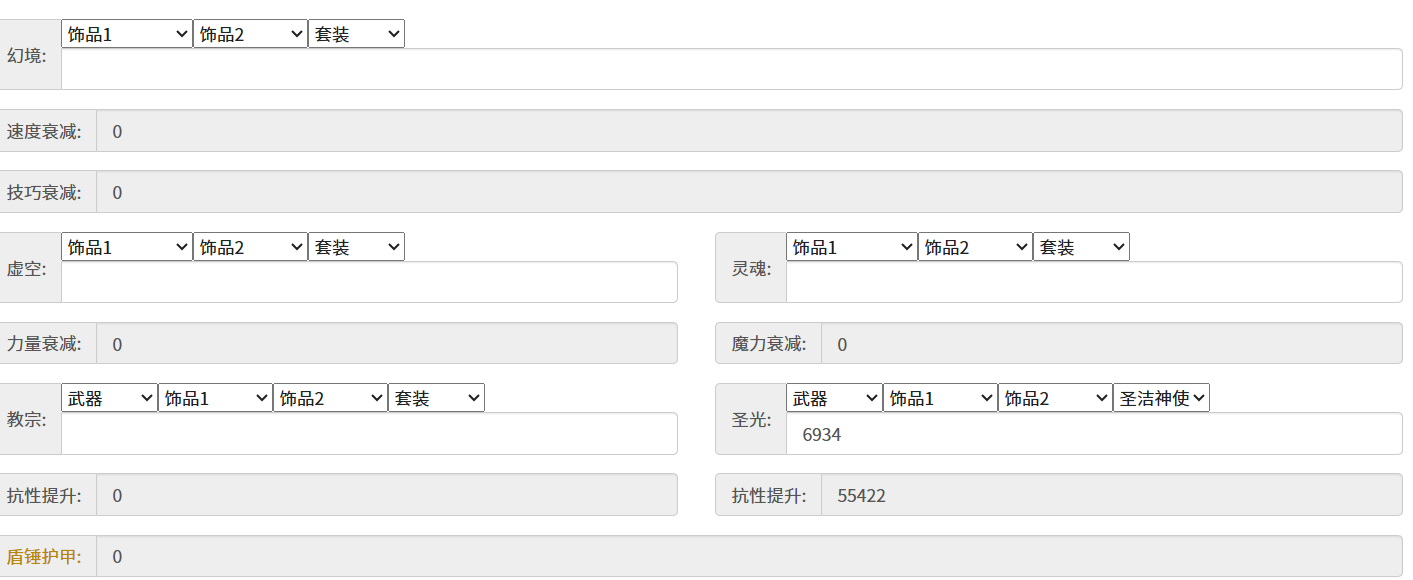1413x580 pixels.
Task: Expand the 圣洁神使 set dropdown
Action: click(1161, 398)
